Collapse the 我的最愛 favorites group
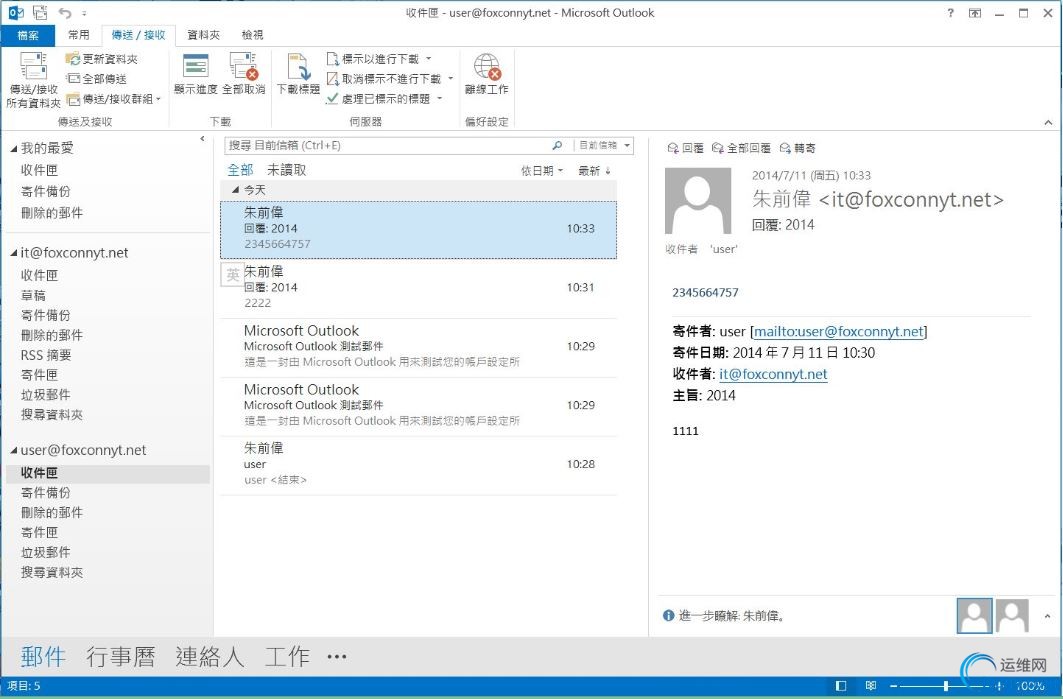 tap(14, 148)
